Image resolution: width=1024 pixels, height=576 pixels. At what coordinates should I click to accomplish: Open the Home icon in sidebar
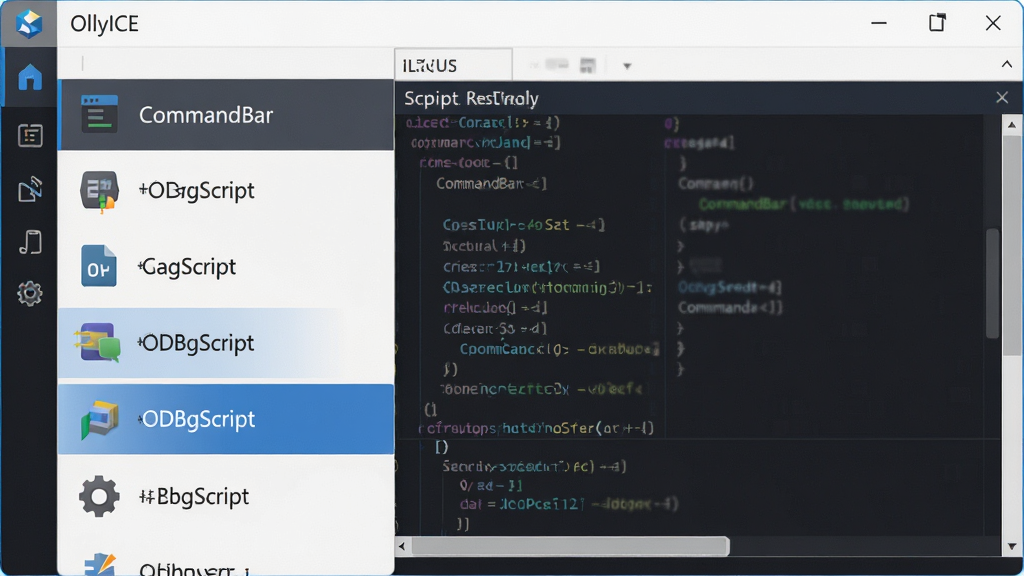[30, 77]
